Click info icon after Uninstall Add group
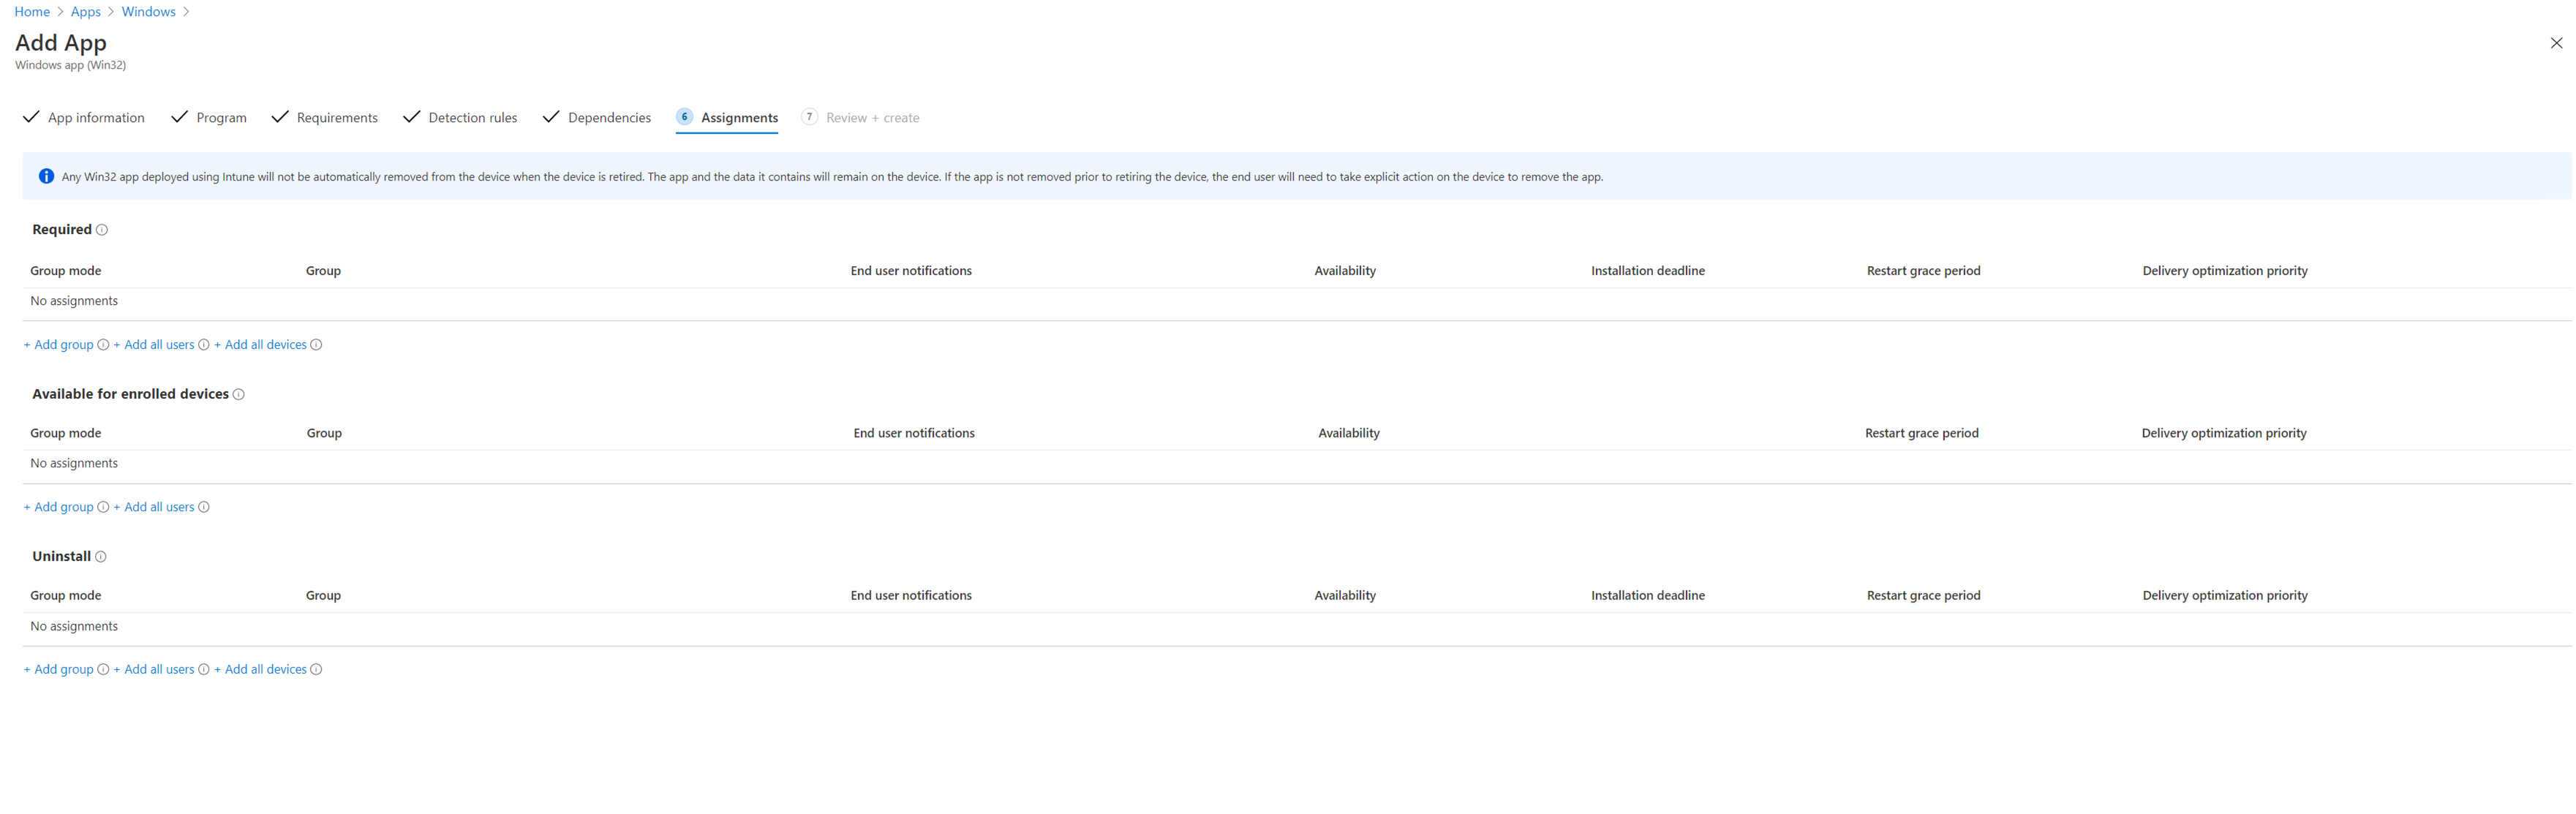Viewport: 2576px width, 814px height. (103, 670)
